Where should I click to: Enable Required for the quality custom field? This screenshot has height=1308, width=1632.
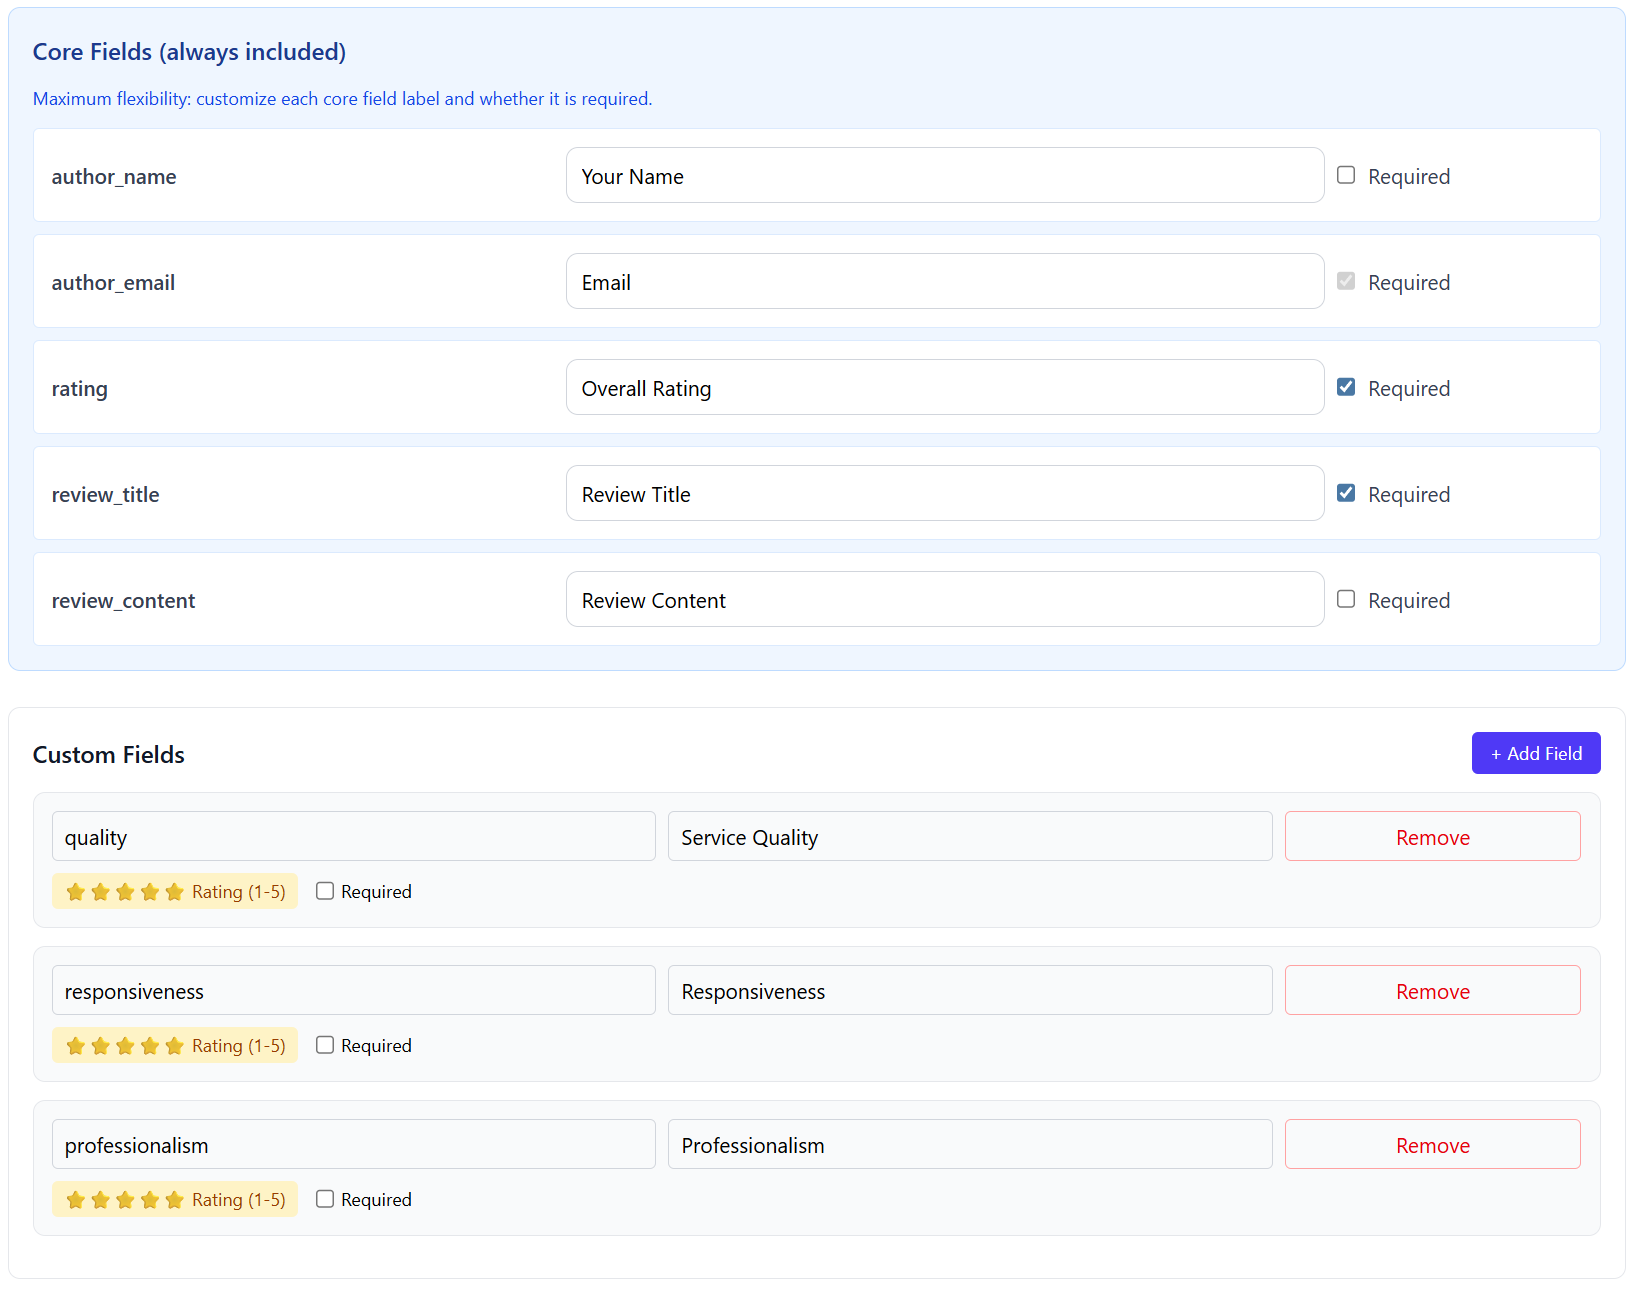click(x=324, y=890)
